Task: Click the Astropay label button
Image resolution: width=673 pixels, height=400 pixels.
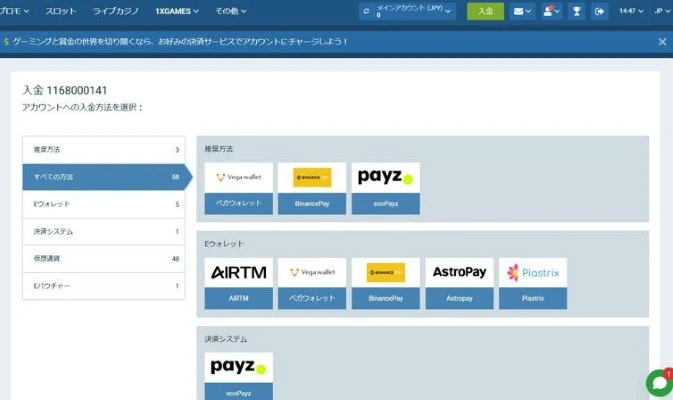Action: [x=459, y=298]
